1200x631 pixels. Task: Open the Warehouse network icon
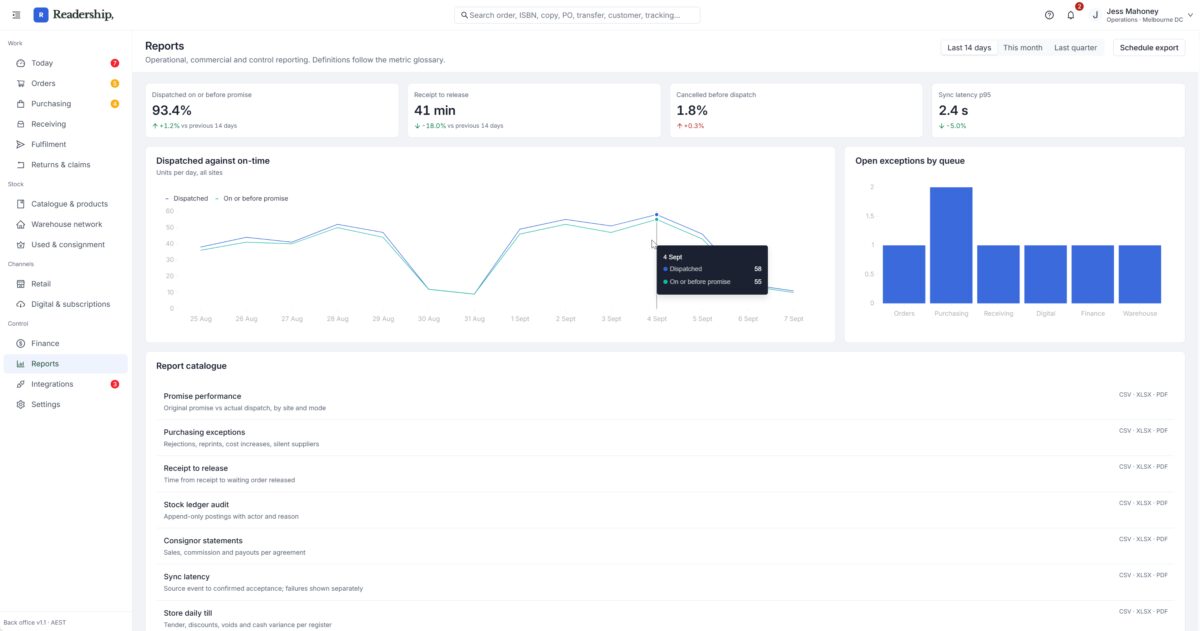pos(21,224)
